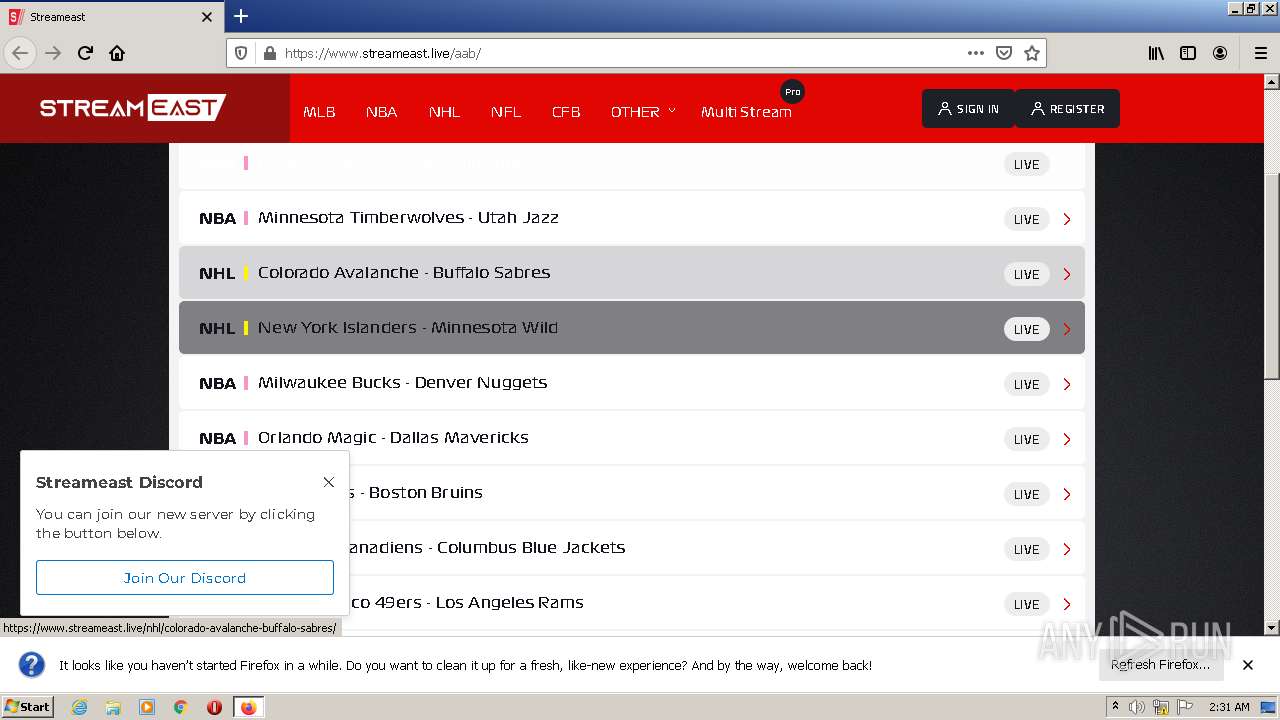Screen dimensions: 1280x720
Task: Click the Action Center flag tray icon
Action: click(1184, 707)
